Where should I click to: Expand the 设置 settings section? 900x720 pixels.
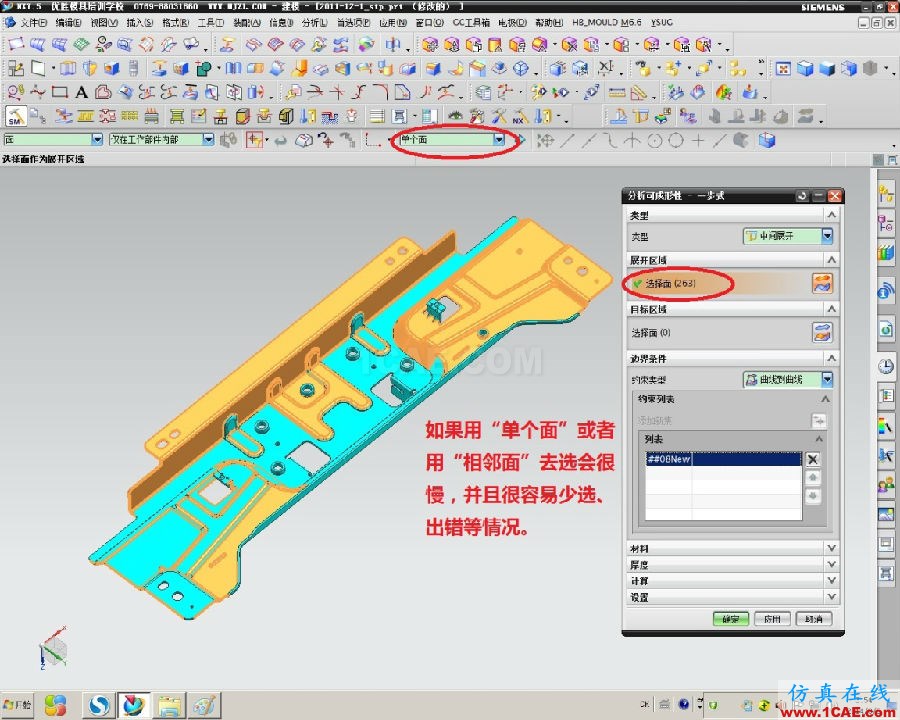tap(831, 597)
